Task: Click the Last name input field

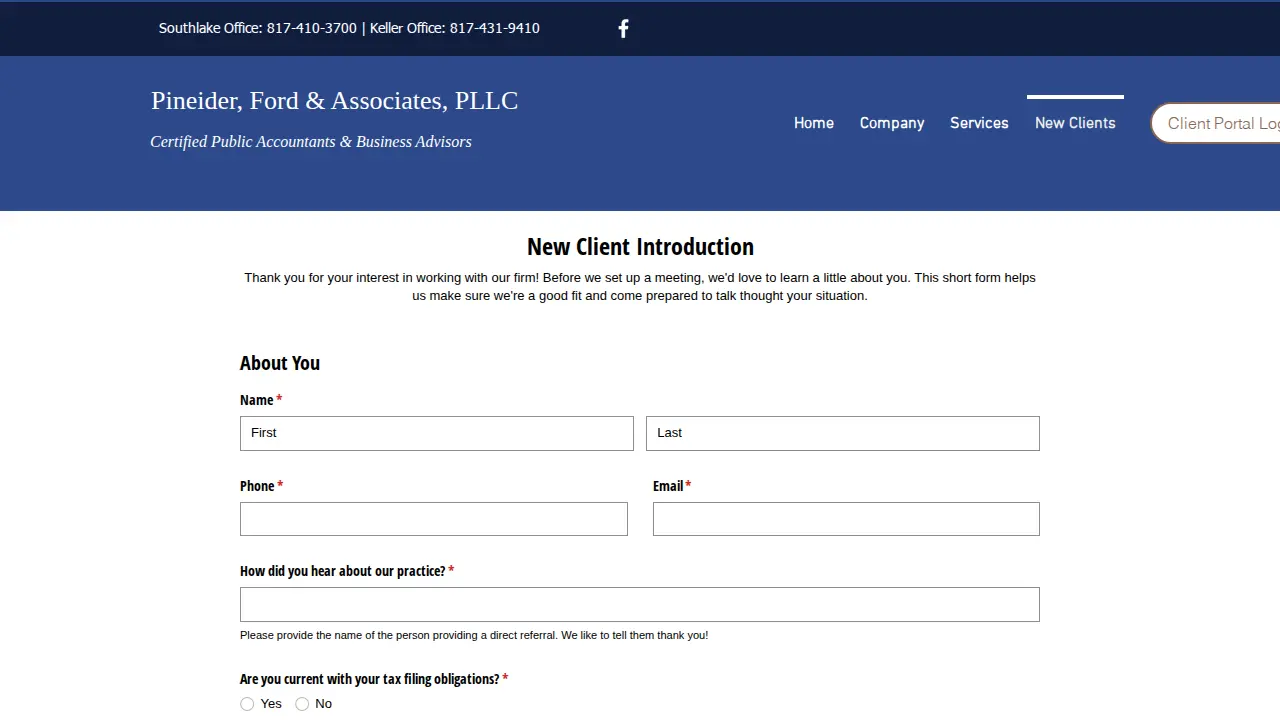Action: (843, 433)
